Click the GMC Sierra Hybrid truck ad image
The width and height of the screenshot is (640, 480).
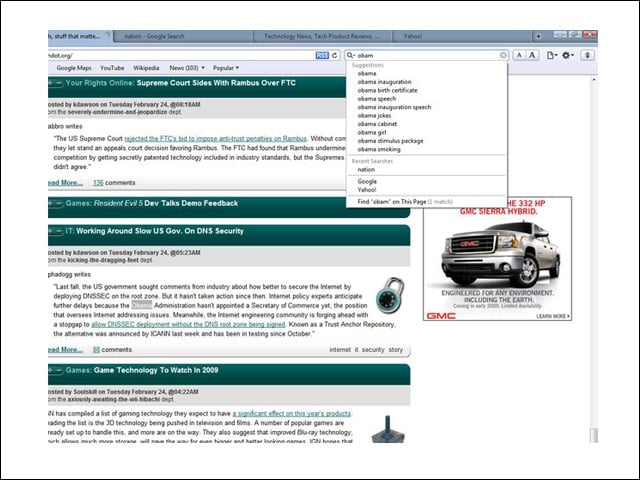pos(498,253)
